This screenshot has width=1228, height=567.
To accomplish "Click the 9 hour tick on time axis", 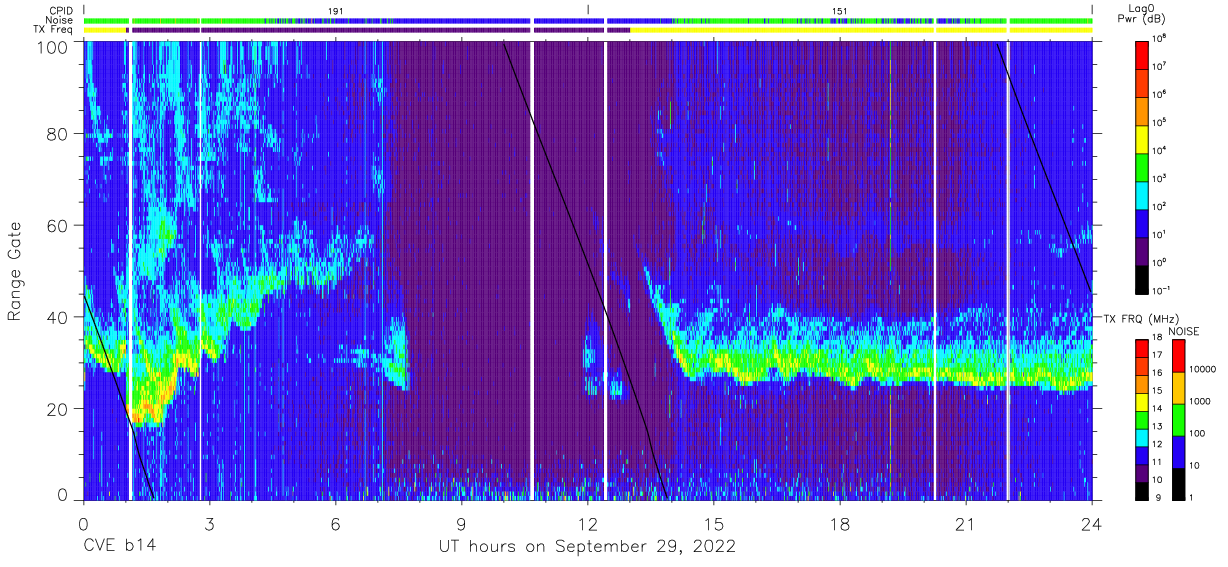I will 462,523.
